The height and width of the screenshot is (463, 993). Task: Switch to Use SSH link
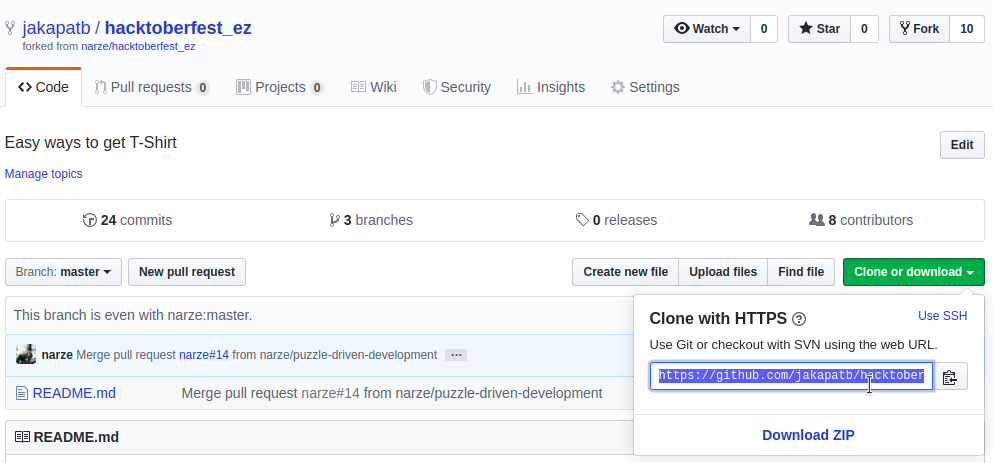pos(942,316)
